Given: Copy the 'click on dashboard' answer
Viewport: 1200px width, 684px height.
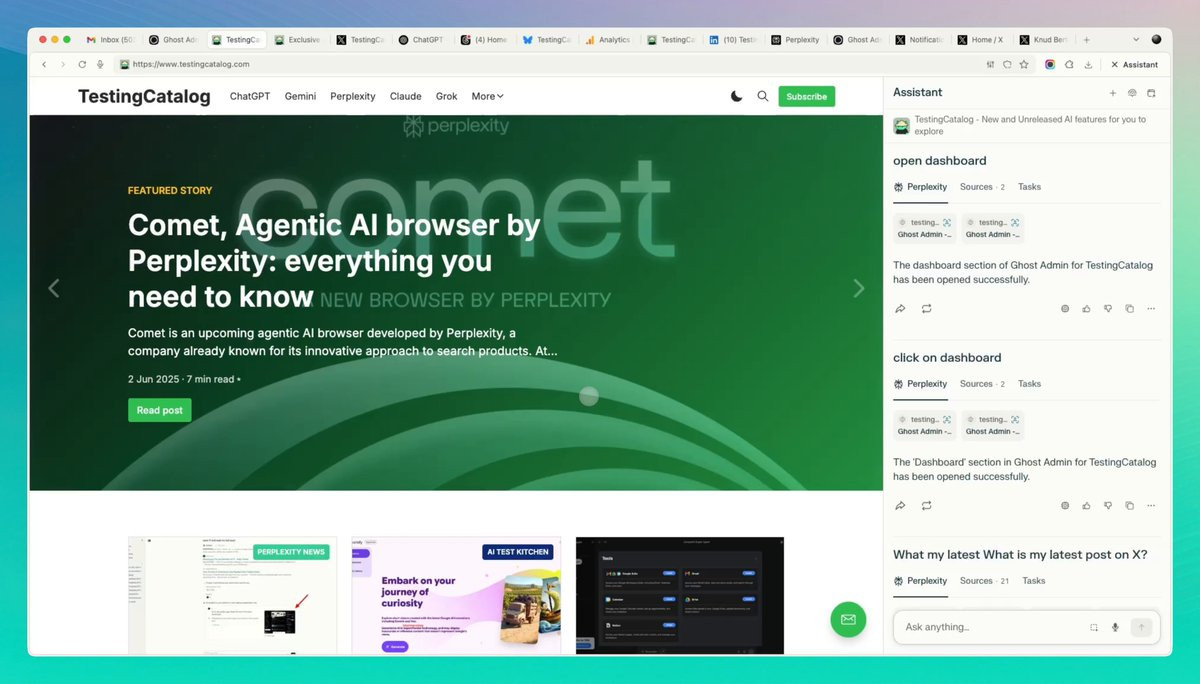Looking at the screenshot, I should [x=1129, y=506].
